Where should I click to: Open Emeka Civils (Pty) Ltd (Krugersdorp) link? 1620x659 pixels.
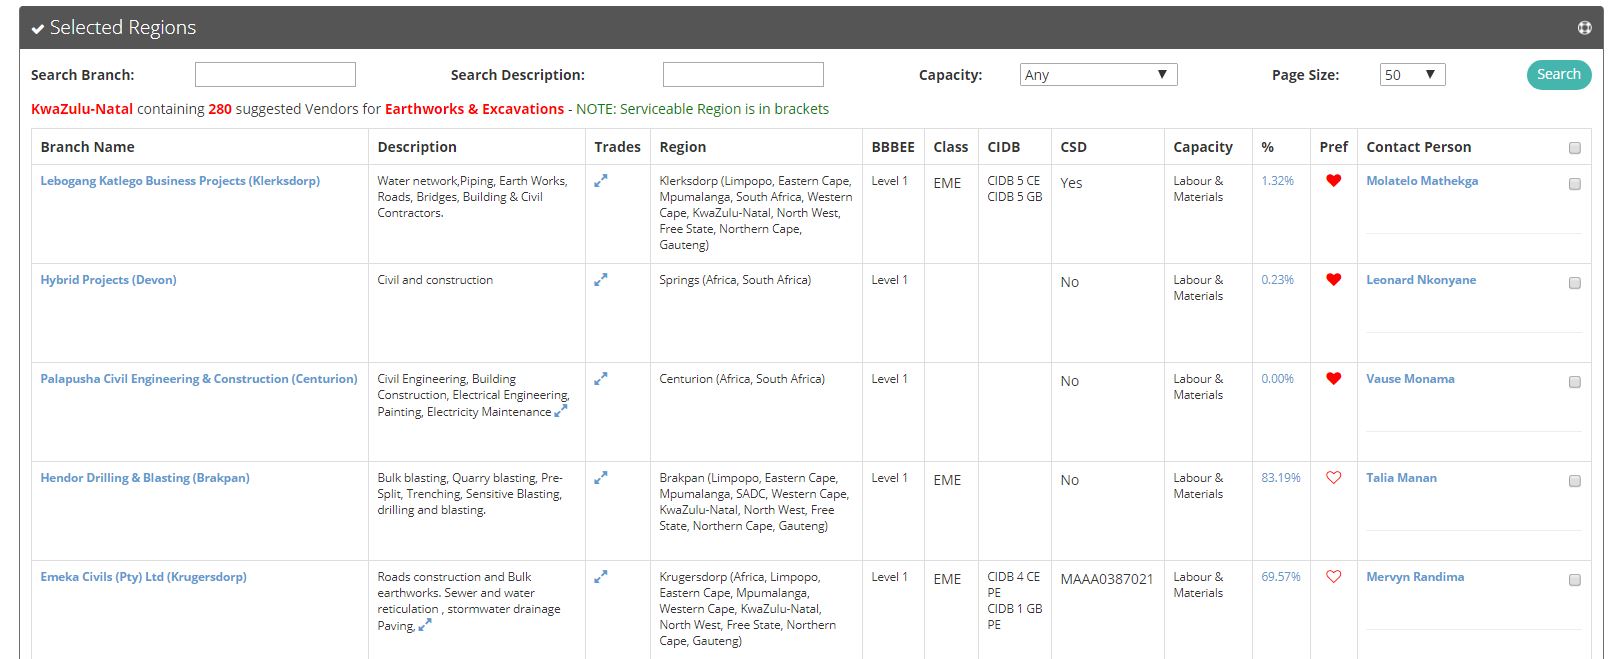143,577
